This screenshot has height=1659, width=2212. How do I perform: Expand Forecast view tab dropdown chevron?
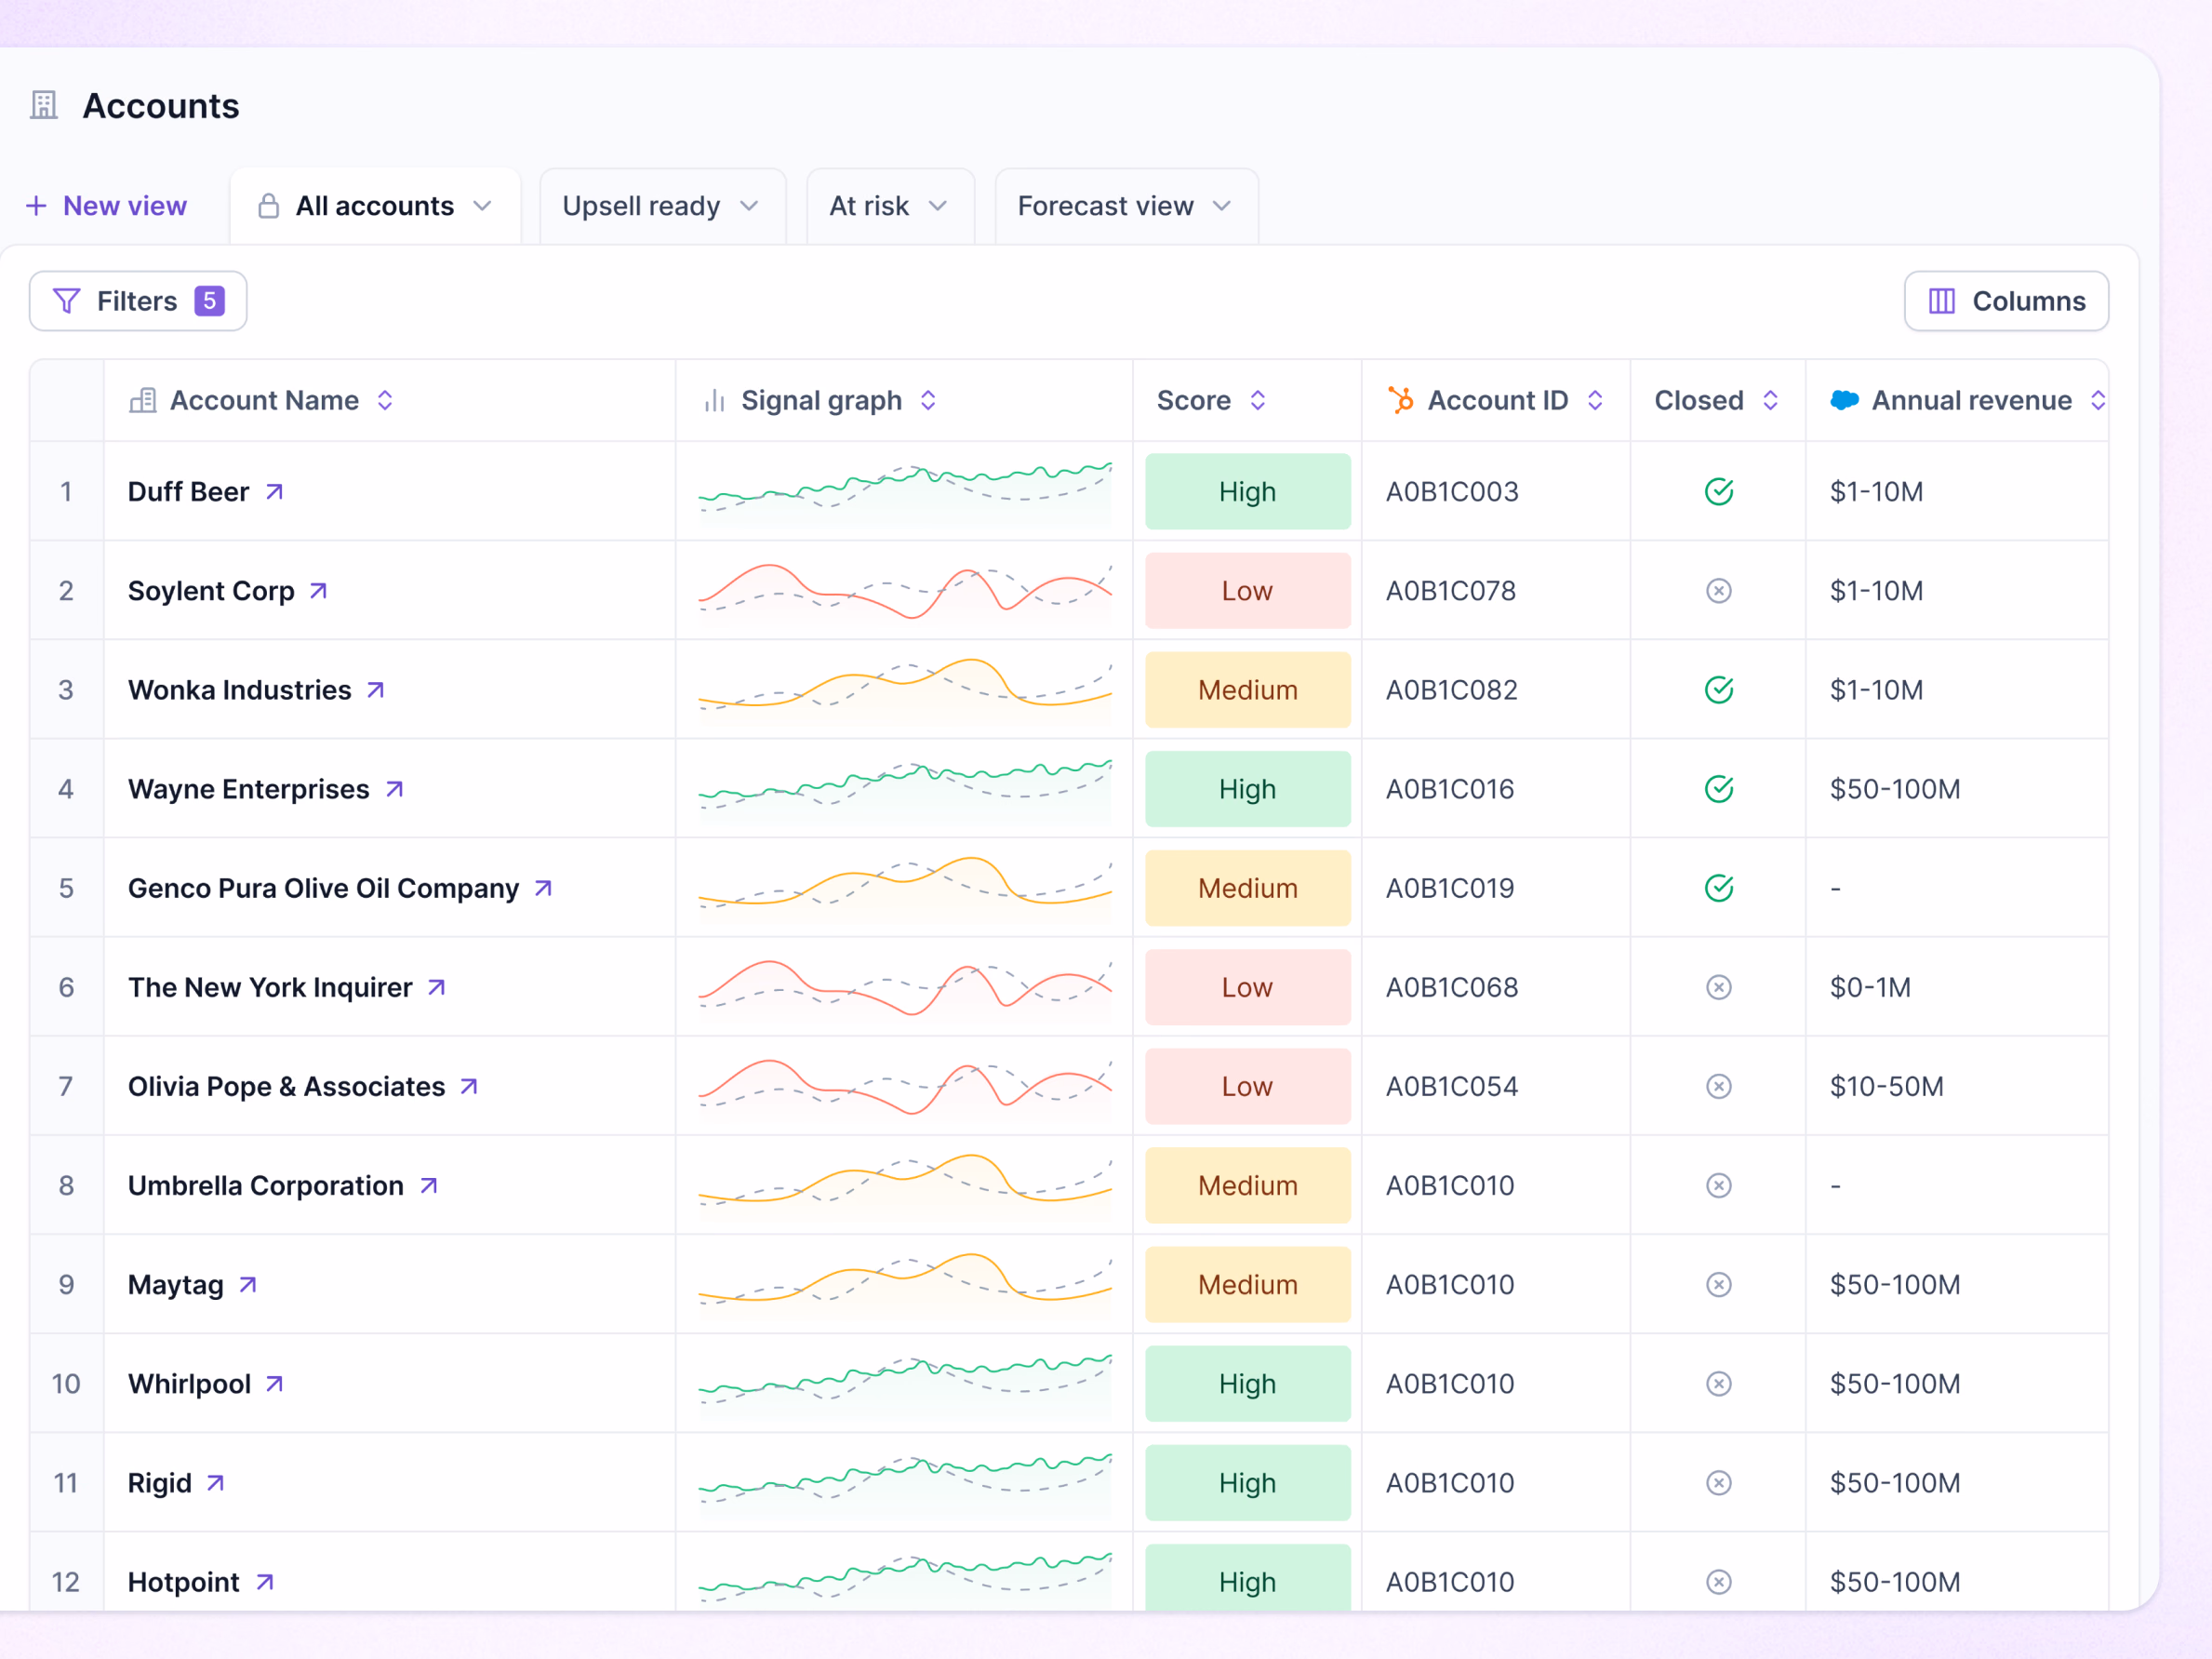(1221, 206)
